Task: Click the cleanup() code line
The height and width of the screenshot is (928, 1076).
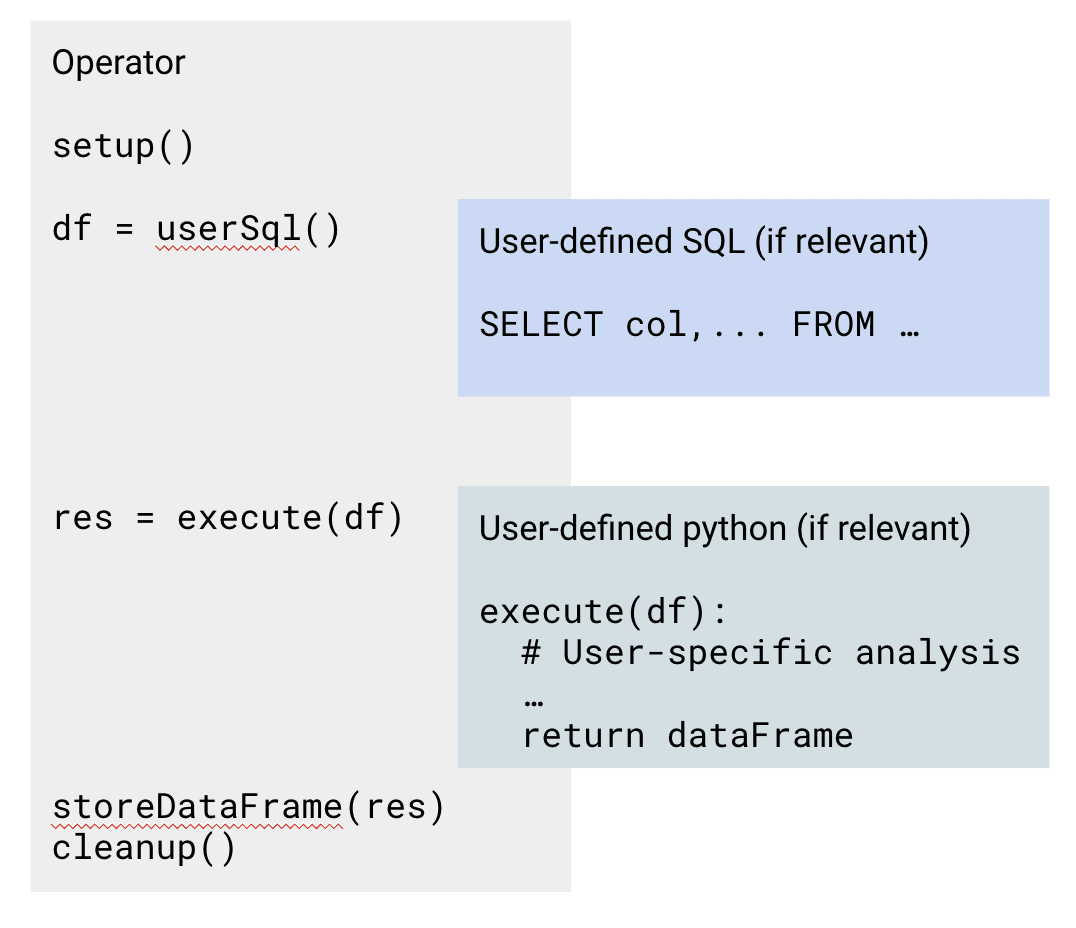Action: point(144,848)
